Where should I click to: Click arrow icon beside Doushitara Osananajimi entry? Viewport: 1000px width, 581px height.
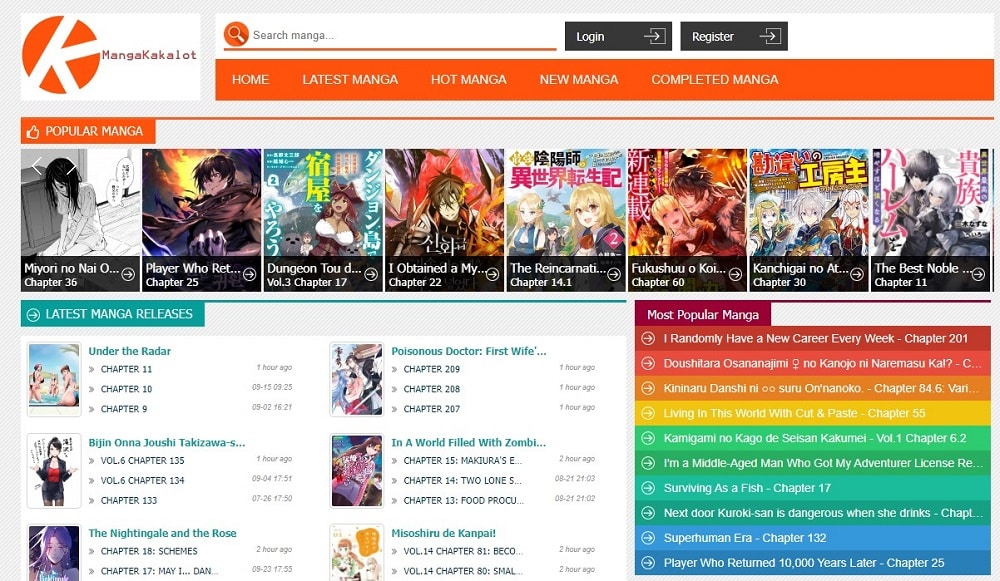click(648, 364)
